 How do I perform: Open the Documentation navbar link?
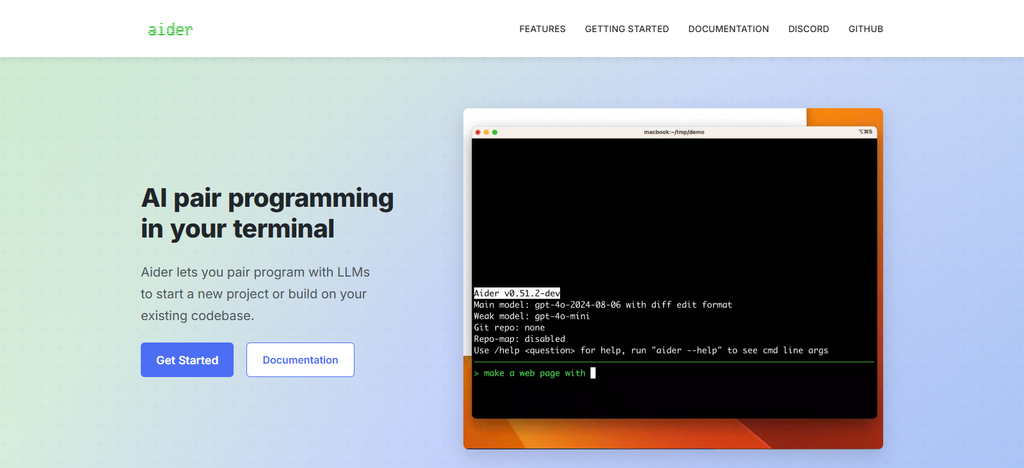point(729,29)
